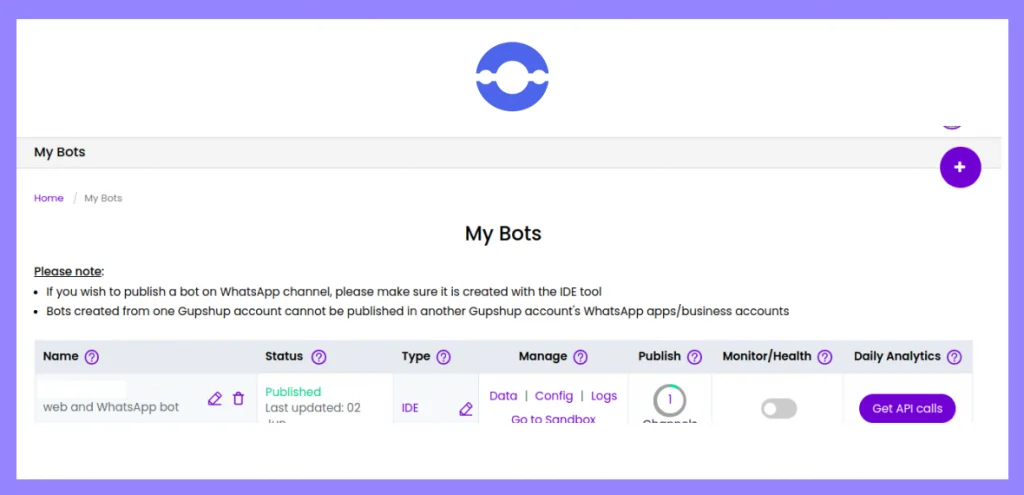Edit the bot name with pencil icon

215,398
